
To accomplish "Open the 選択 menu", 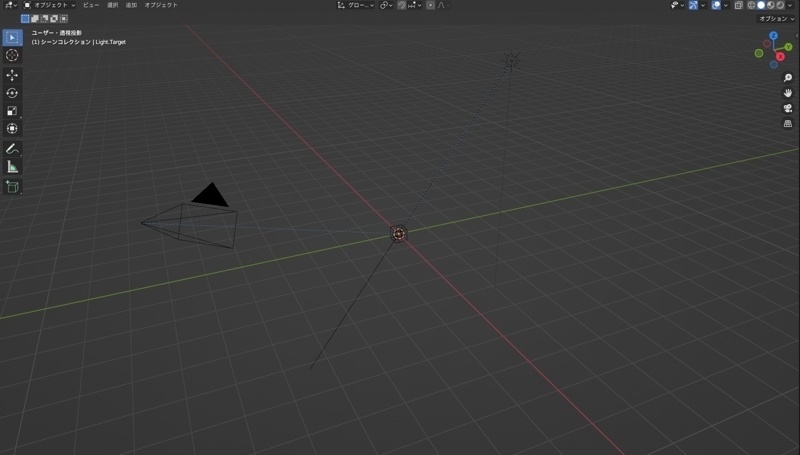I will (x=113, y=5).
